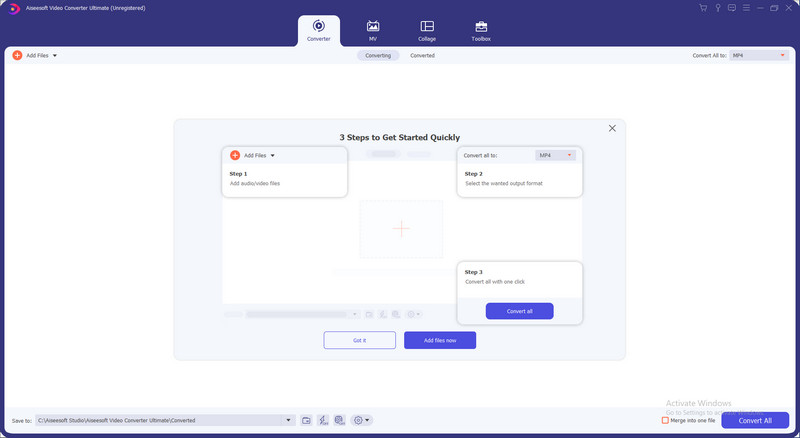Click the central plus add file area
The height and width of the screenshot is (438, 800).
tap(401, 229)
